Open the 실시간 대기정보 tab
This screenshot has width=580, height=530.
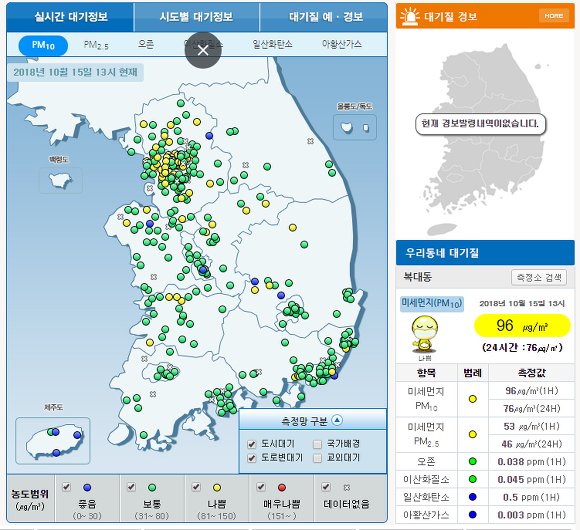70,17
